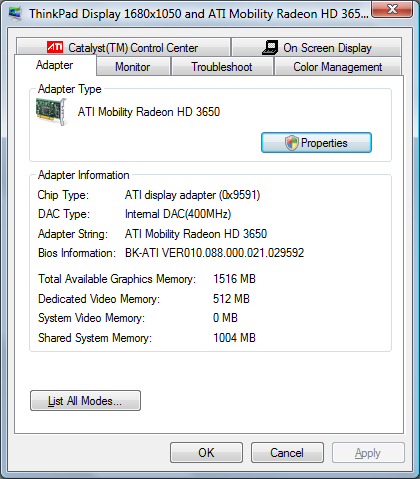The width and height of the screenshot is (420, 479).
Task: Click the Cancel button
Action: [x=287, y=453]
